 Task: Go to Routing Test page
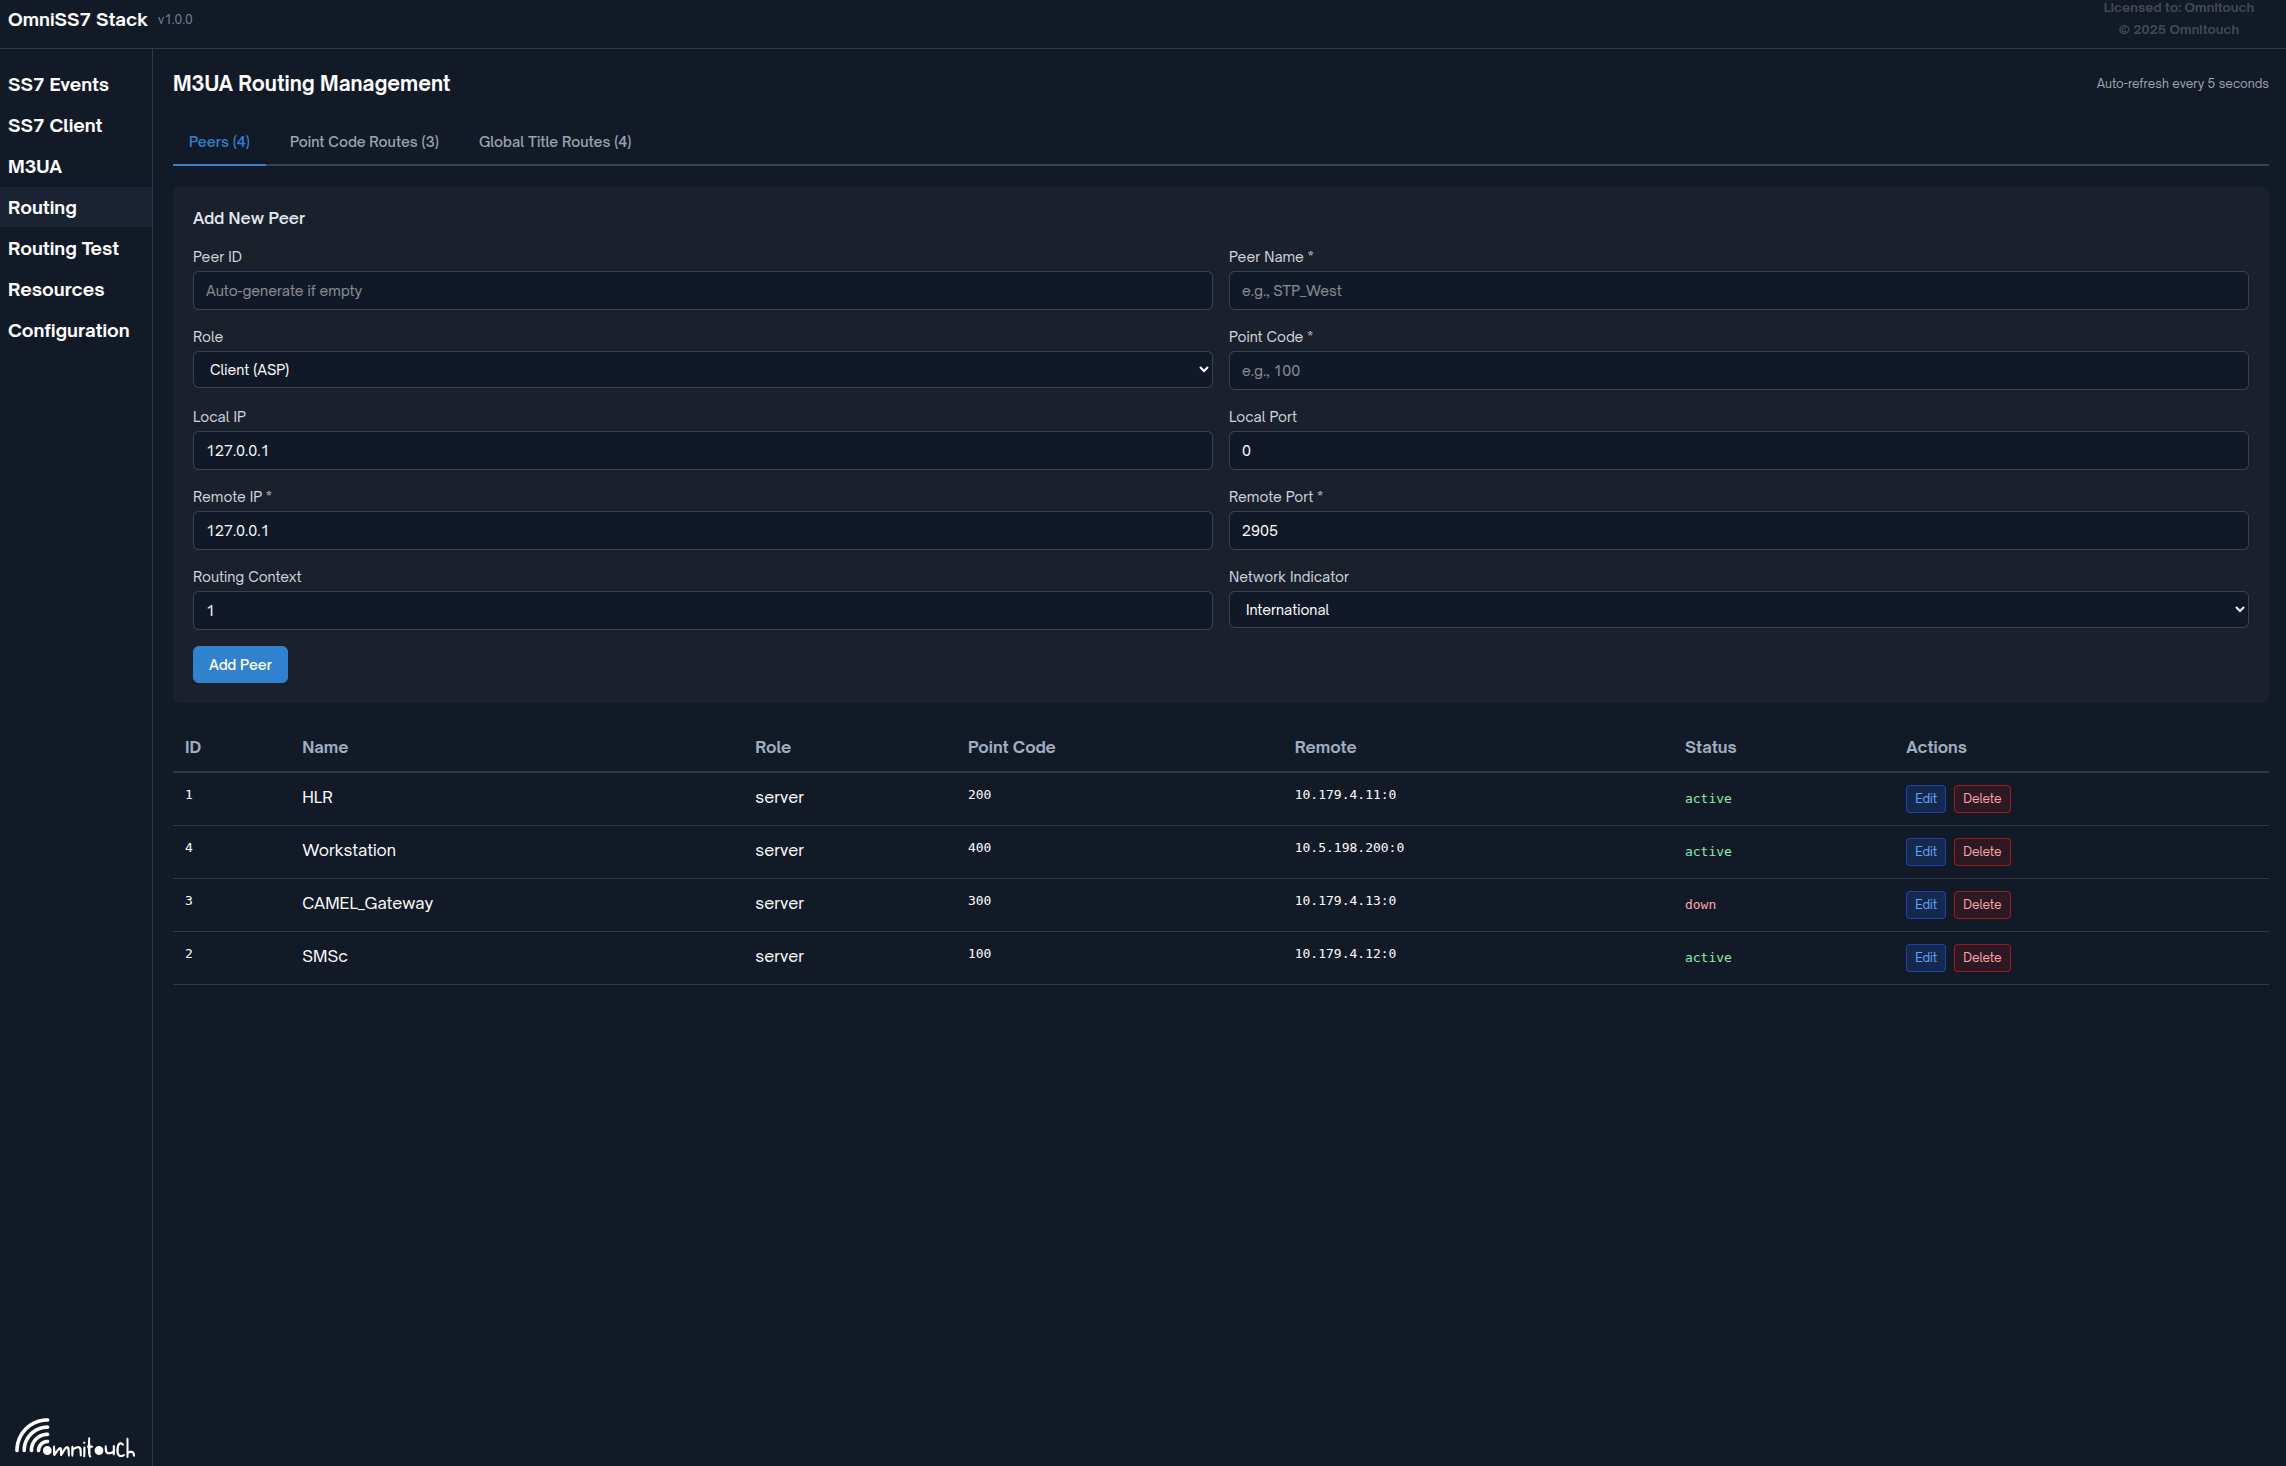[63, 249]
